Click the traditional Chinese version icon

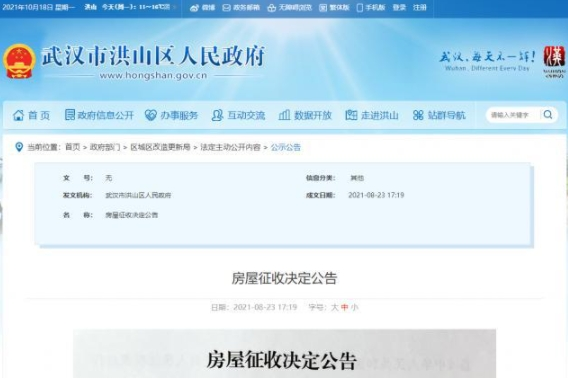coord(323,8)
